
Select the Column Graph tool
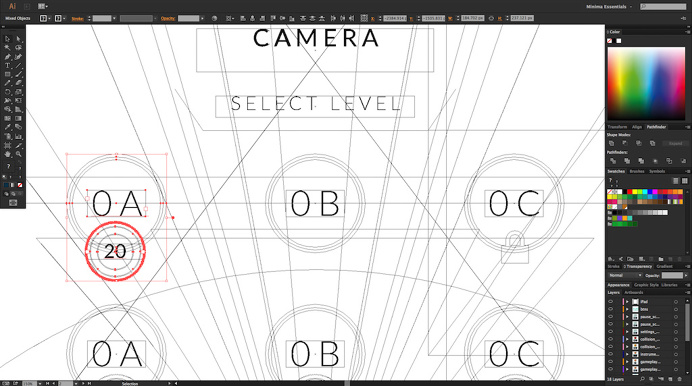point(19,136)
